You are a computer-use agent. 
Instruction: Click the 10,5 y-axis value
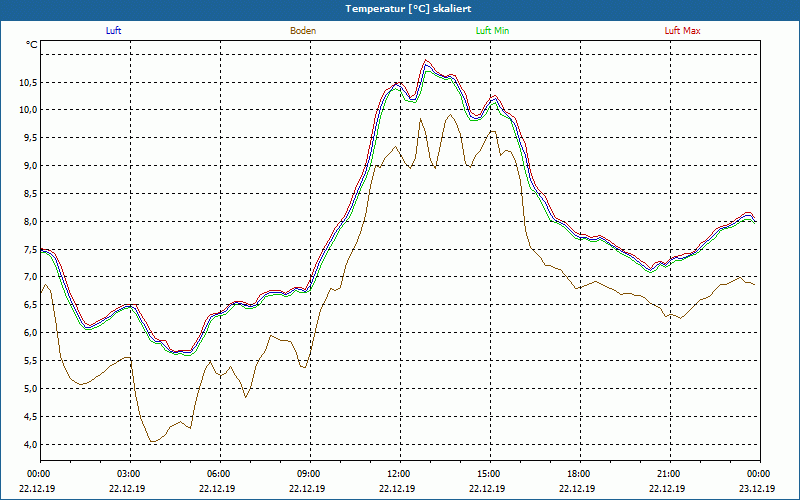(28, 83)
